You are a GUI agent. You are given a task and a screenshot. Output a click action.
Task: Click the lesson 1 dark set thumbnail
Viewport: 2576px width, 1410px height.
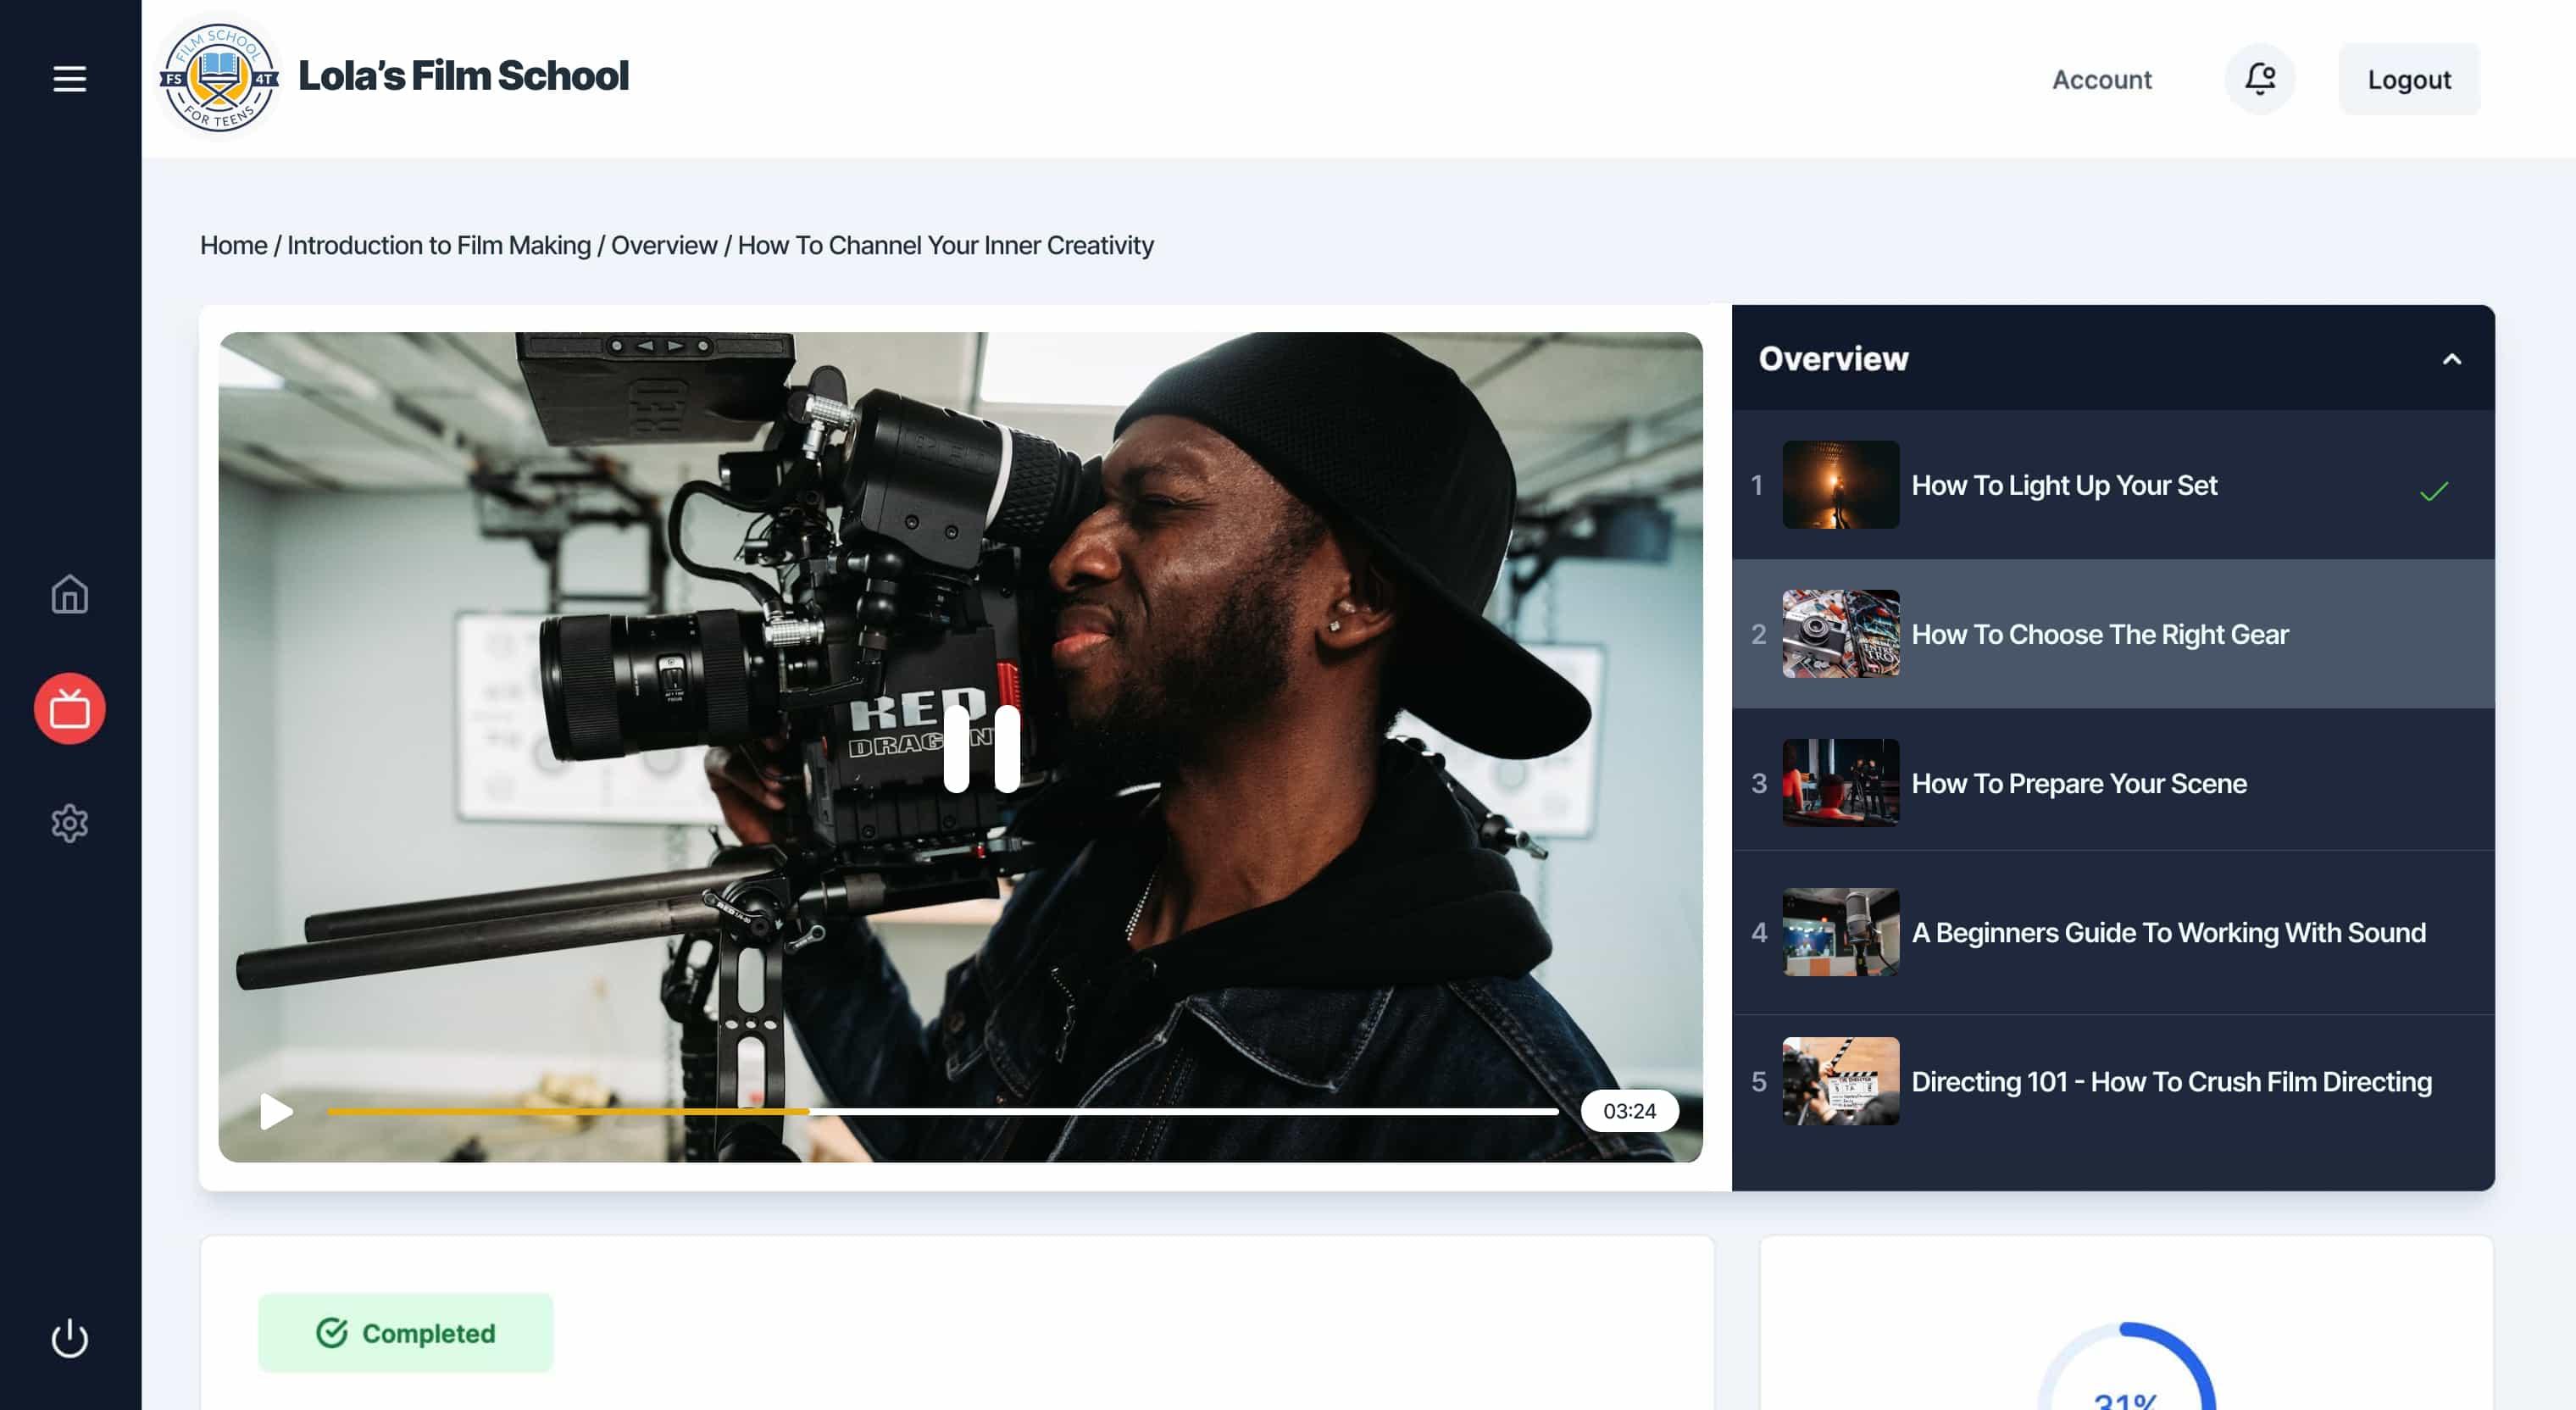tap(1840, 485)
